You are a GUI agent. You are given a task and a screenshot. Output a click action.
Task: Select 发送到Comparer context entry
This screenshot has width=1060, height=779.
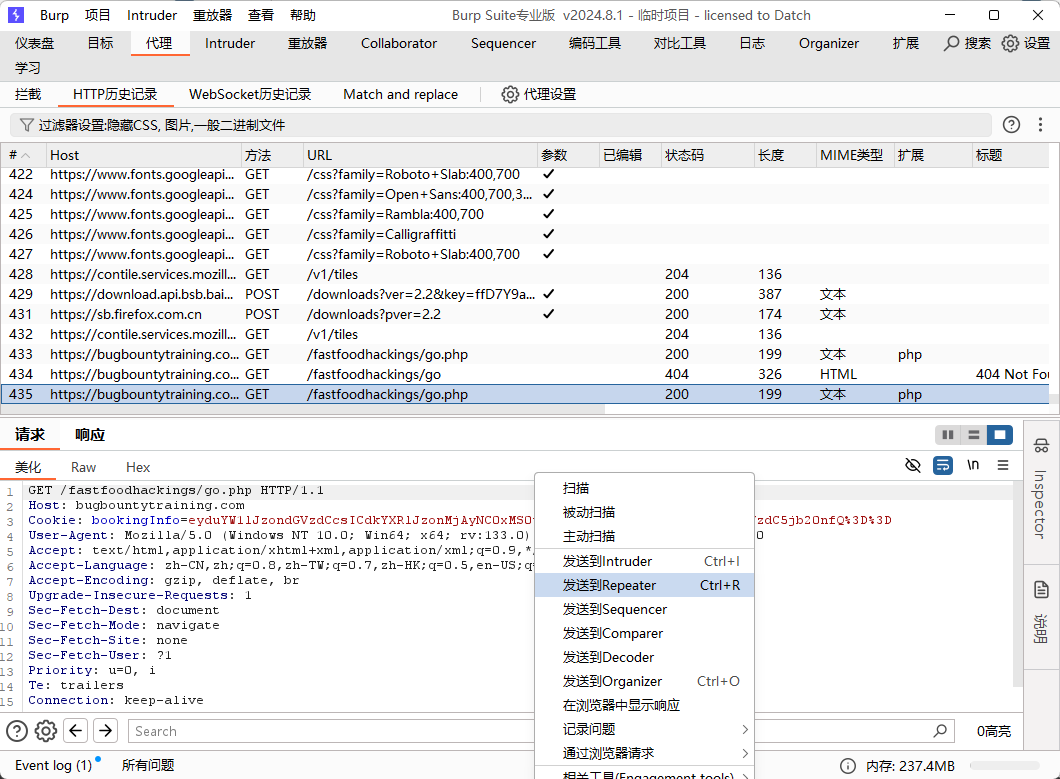(645, 633)
